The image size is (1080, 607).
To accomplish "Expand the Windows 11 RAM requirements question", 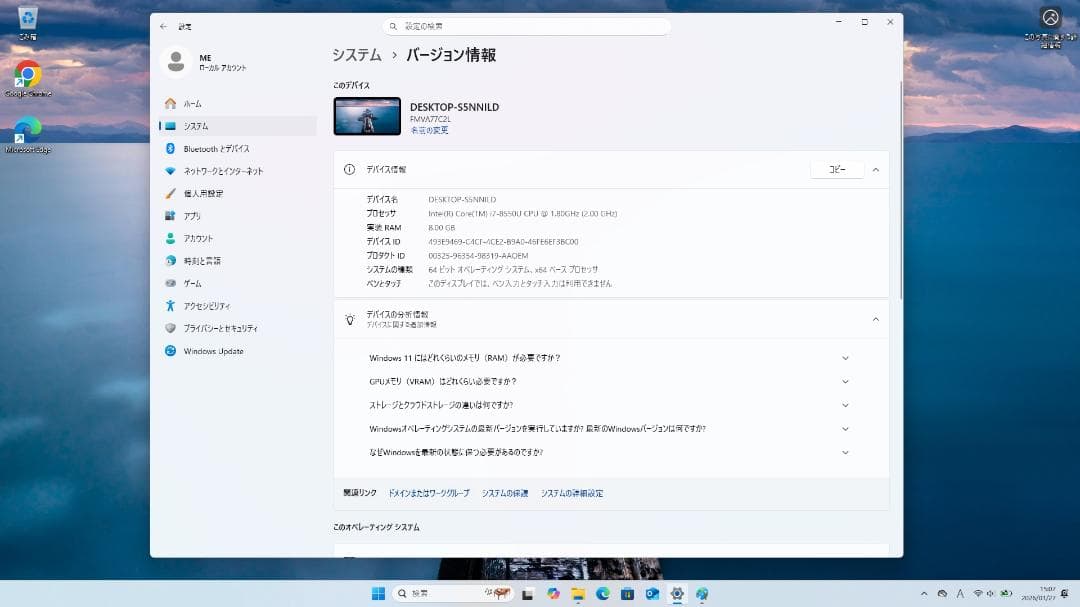I will tap(845, 357).
